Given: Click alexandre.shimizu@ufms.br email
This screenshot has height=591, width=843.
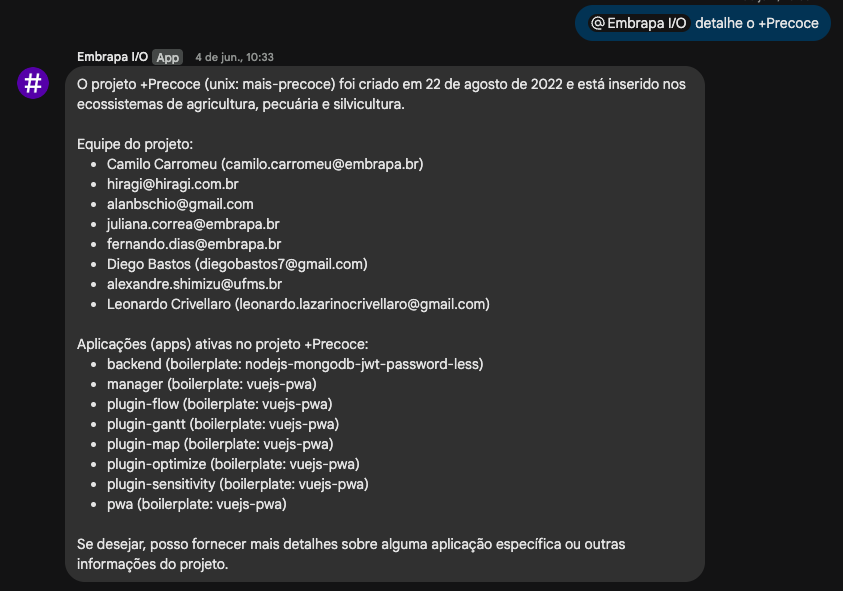Looking at the screenshot, I should [195, 284].
